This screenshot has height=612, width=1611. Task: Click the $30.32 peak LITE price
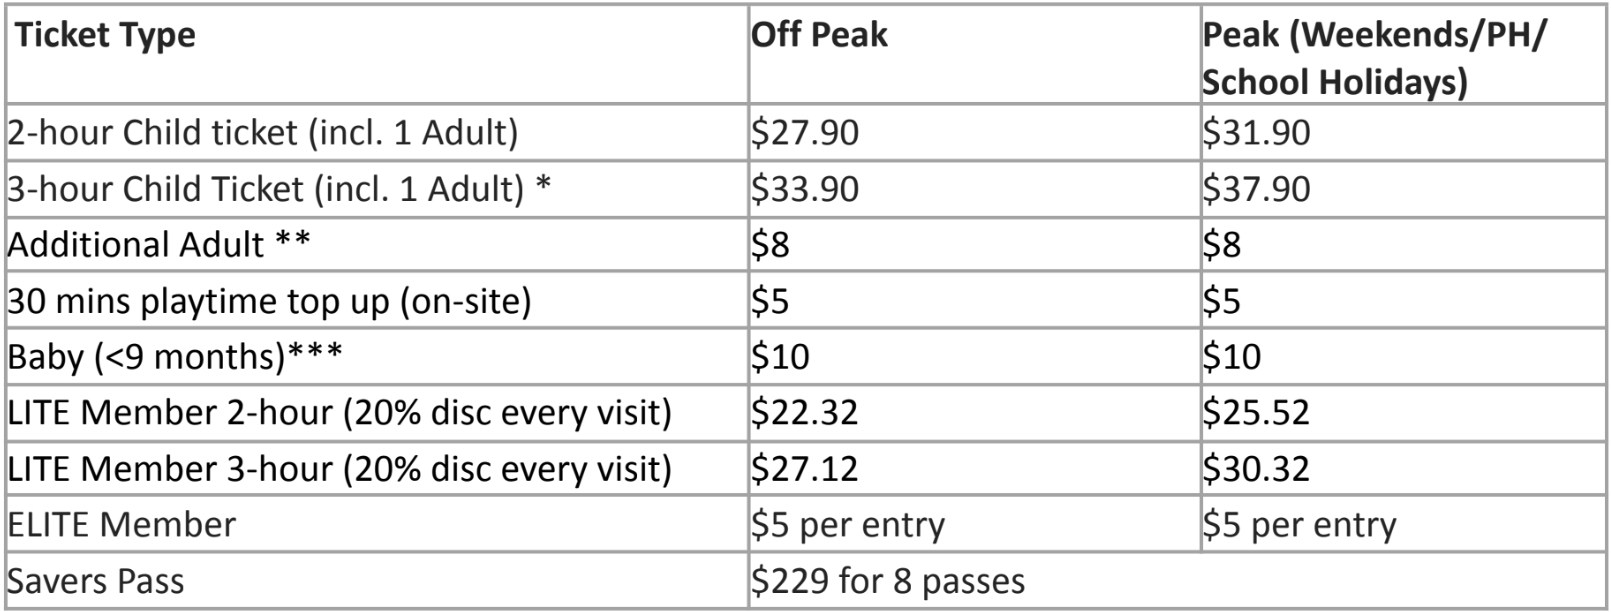coord(1256,469)
